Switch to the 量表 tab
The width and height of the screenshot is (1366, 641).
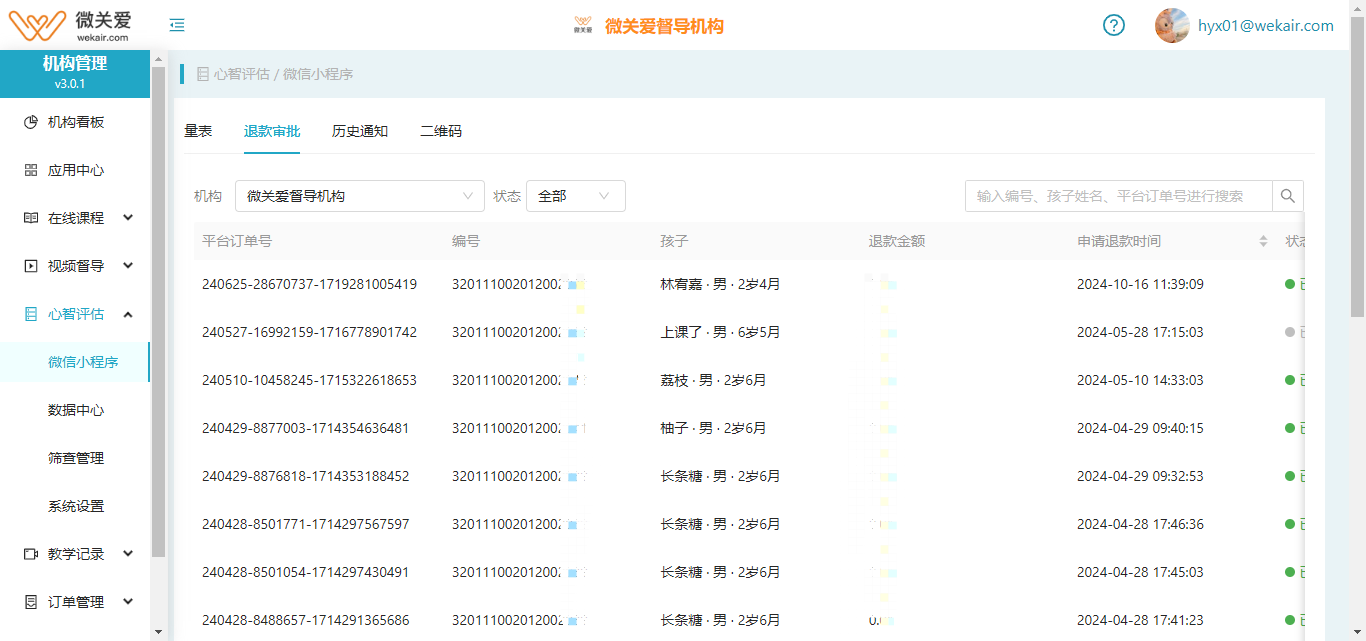coord(198,130)
